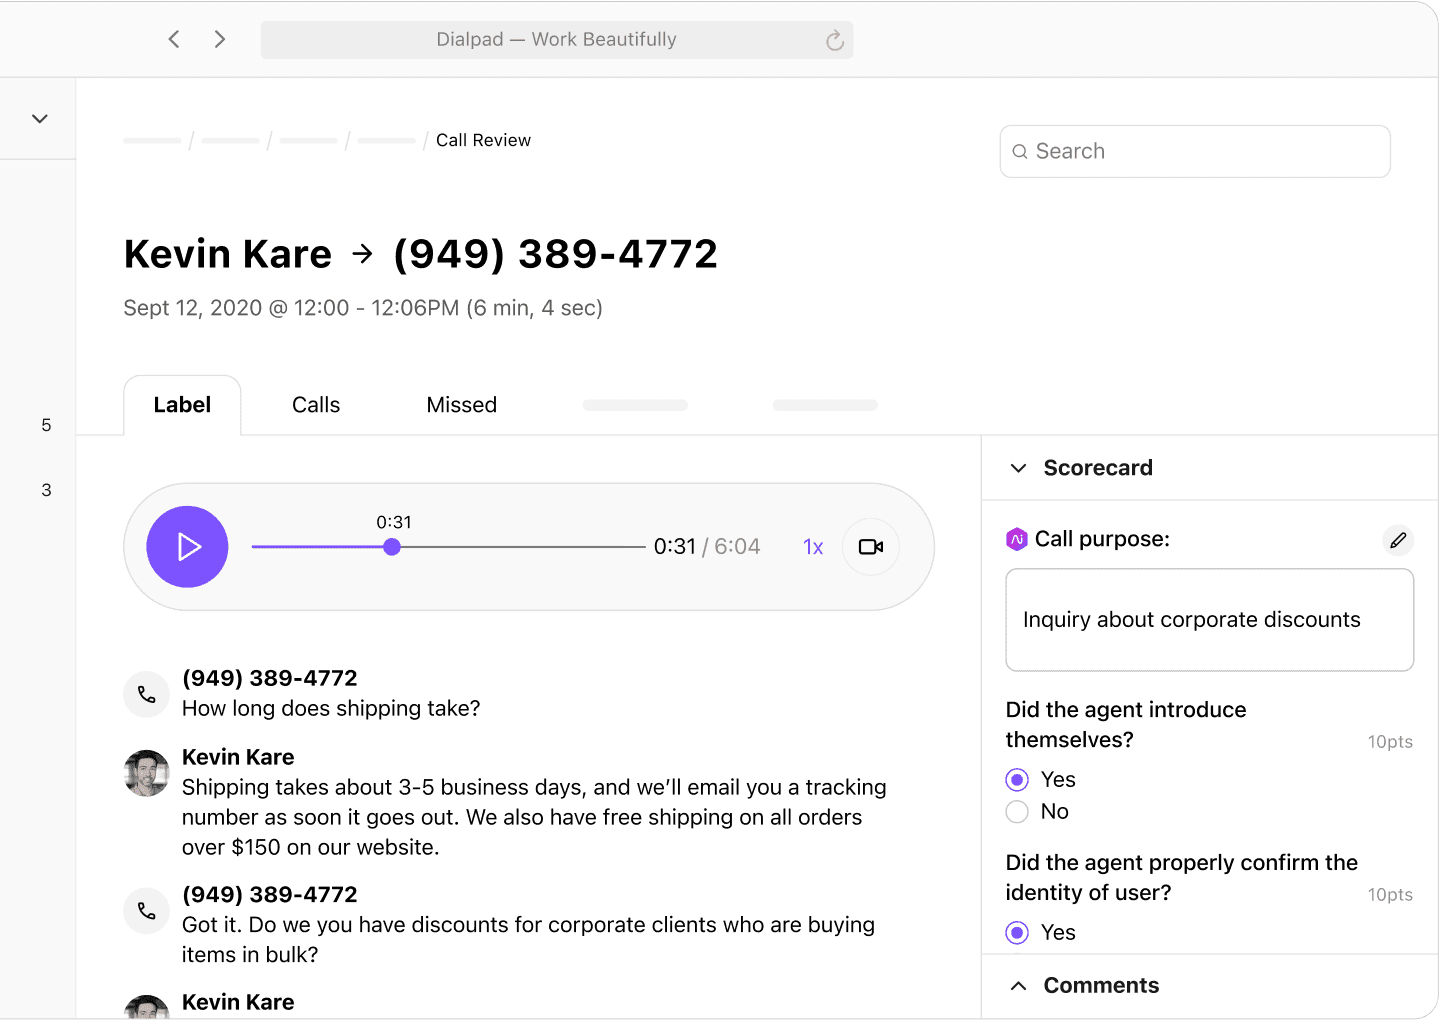1440x1020 pixels.
Task: Click the forward navigation arrow
Action: 219,39
